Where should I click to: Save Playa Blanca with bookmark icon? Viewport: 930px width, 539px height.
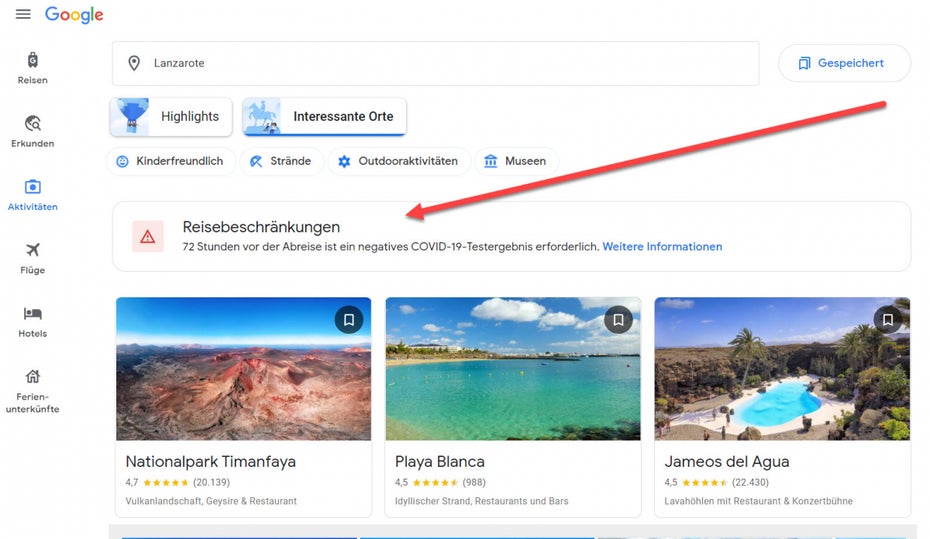[x=618, y=320]
